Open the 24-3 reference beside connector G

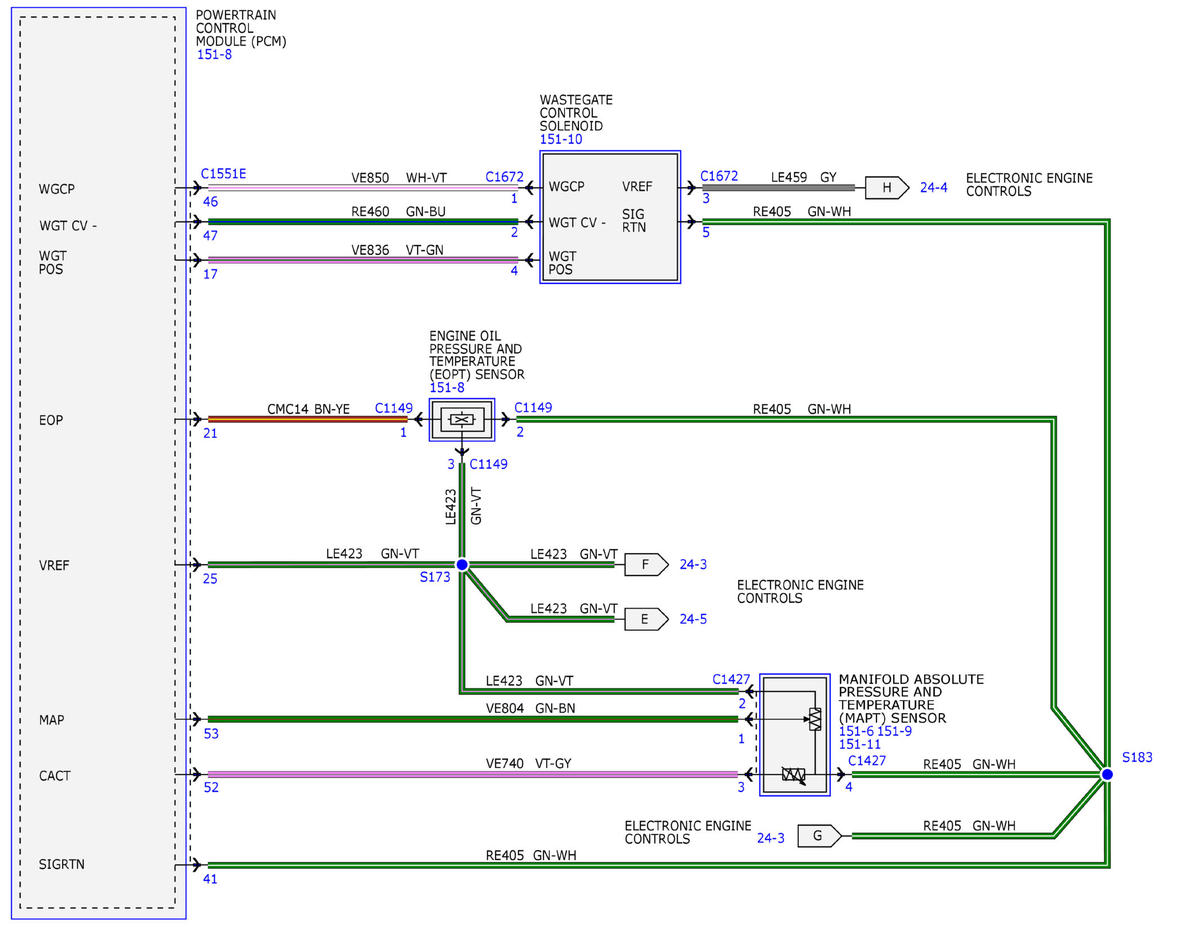[771, 838]
